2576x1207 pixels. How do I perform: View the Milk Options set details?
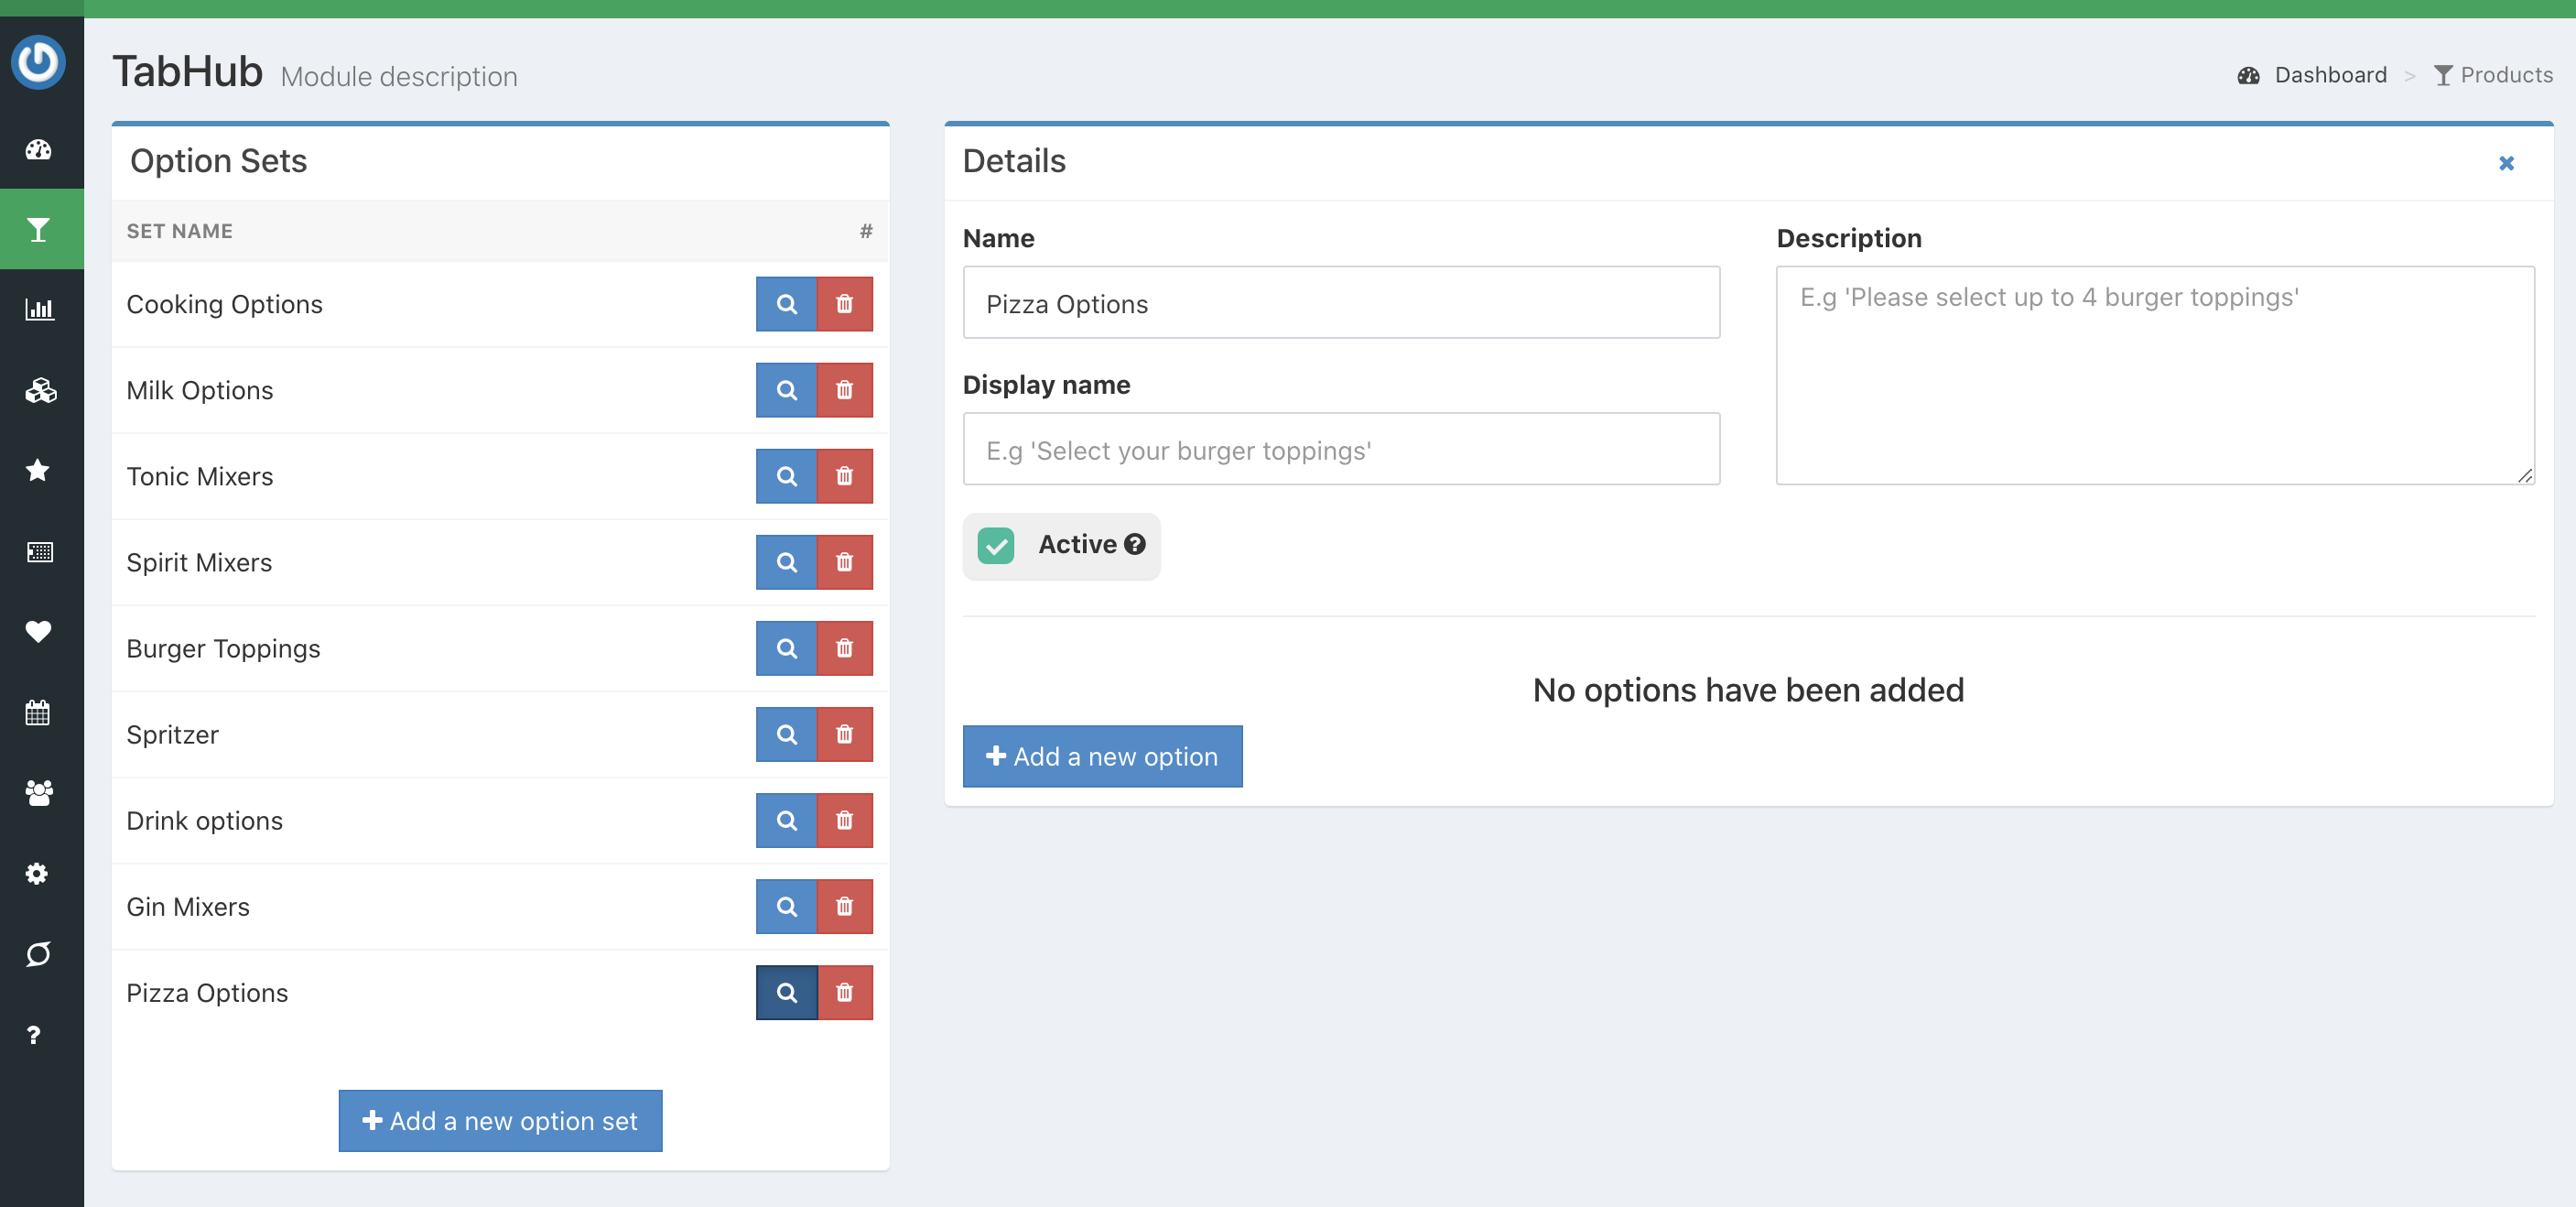(x=786, y=390)
